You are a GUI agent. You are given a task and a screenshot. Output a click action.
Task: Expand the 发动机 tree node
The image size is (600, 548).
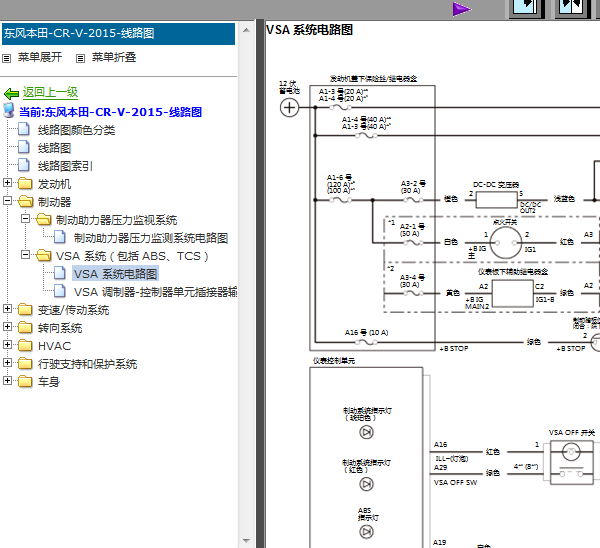[x=7, y=183]
